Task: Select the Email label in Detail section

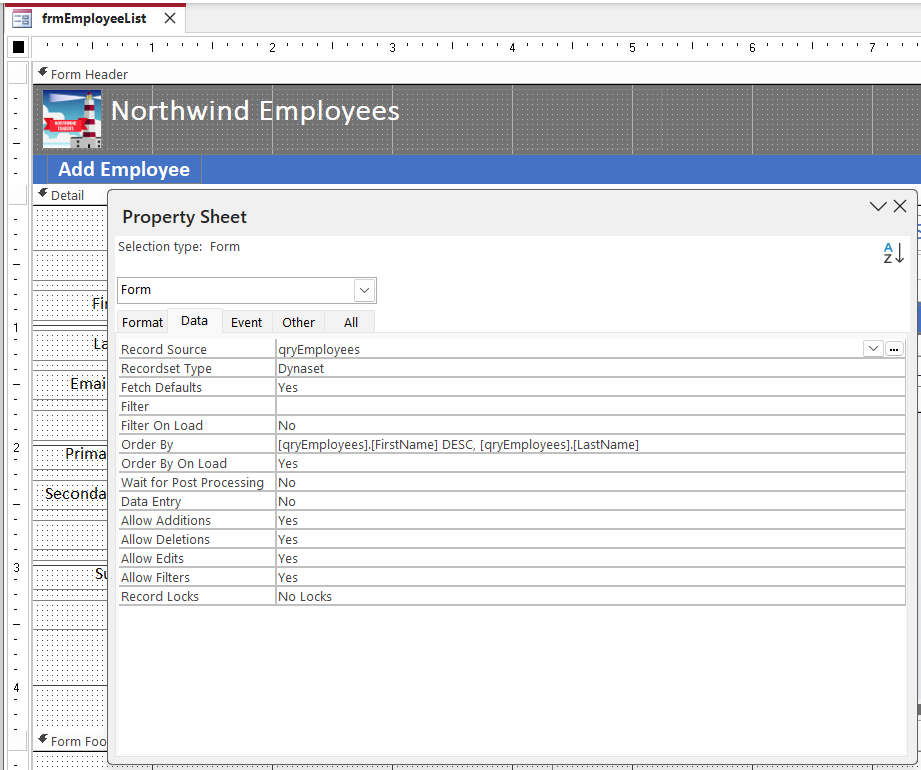Action: (x=88, y=384)
